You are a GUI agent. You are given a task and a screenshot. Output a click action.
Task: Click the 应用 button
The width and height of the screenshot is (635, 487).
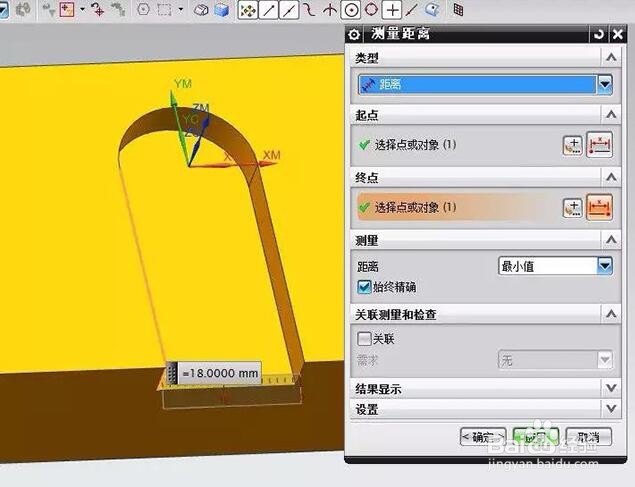[536, 437]
